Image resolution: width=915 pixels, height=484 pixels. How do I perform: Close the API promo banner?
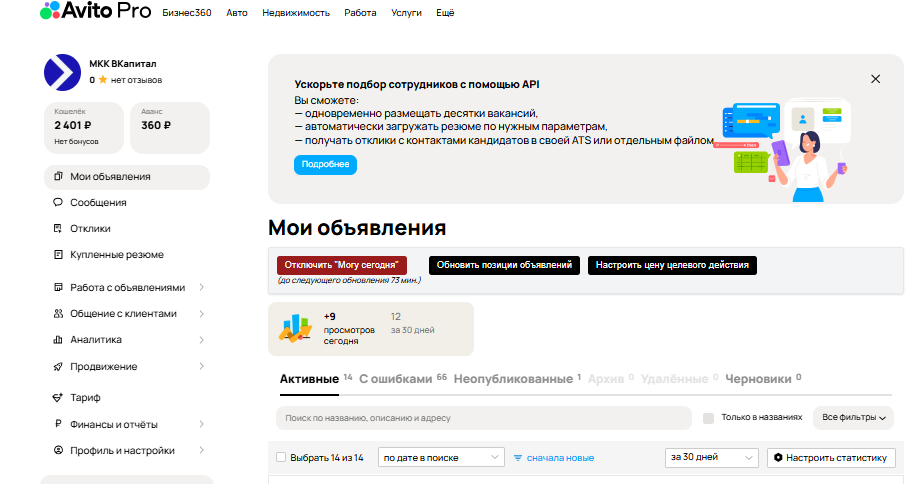pos(875,79)
